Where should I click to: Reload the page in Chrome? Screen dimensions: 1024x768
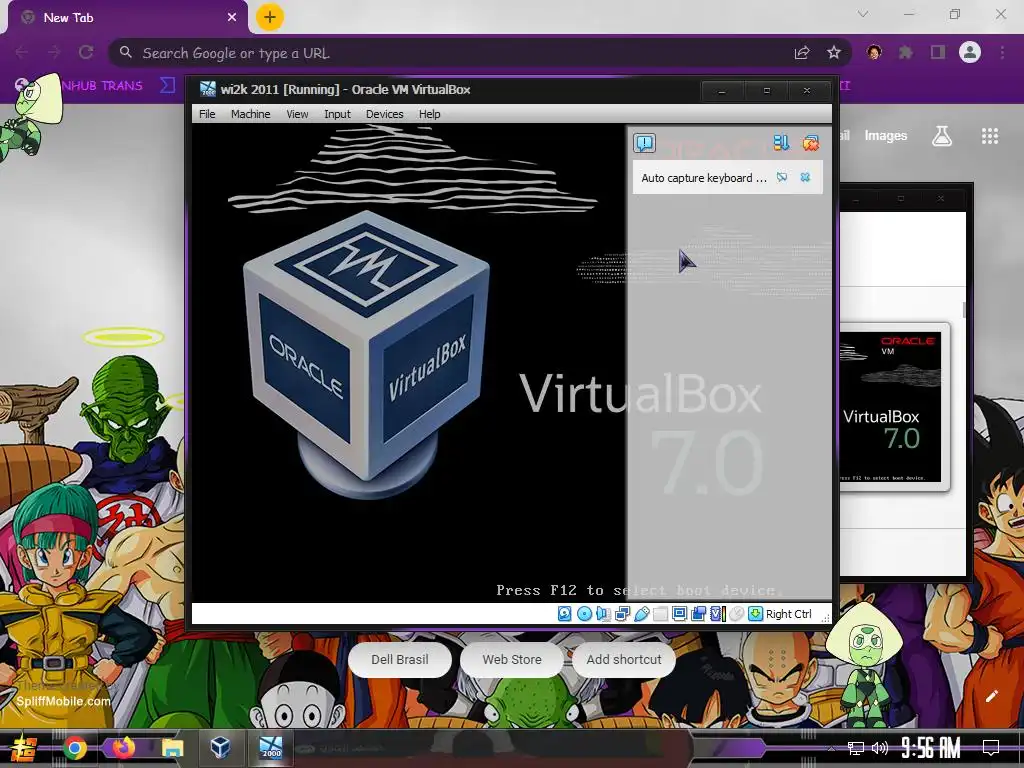86,52
